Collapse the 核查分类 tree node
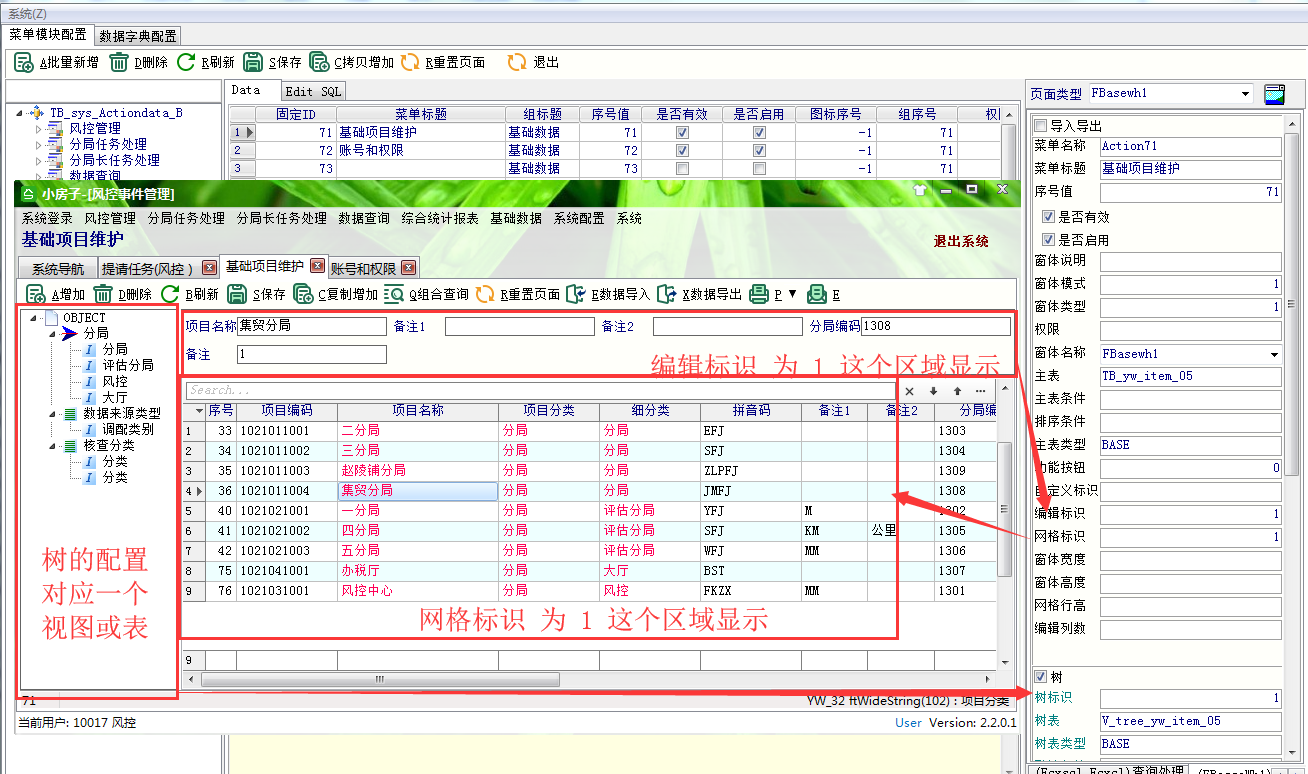 (x=52, y=445)
